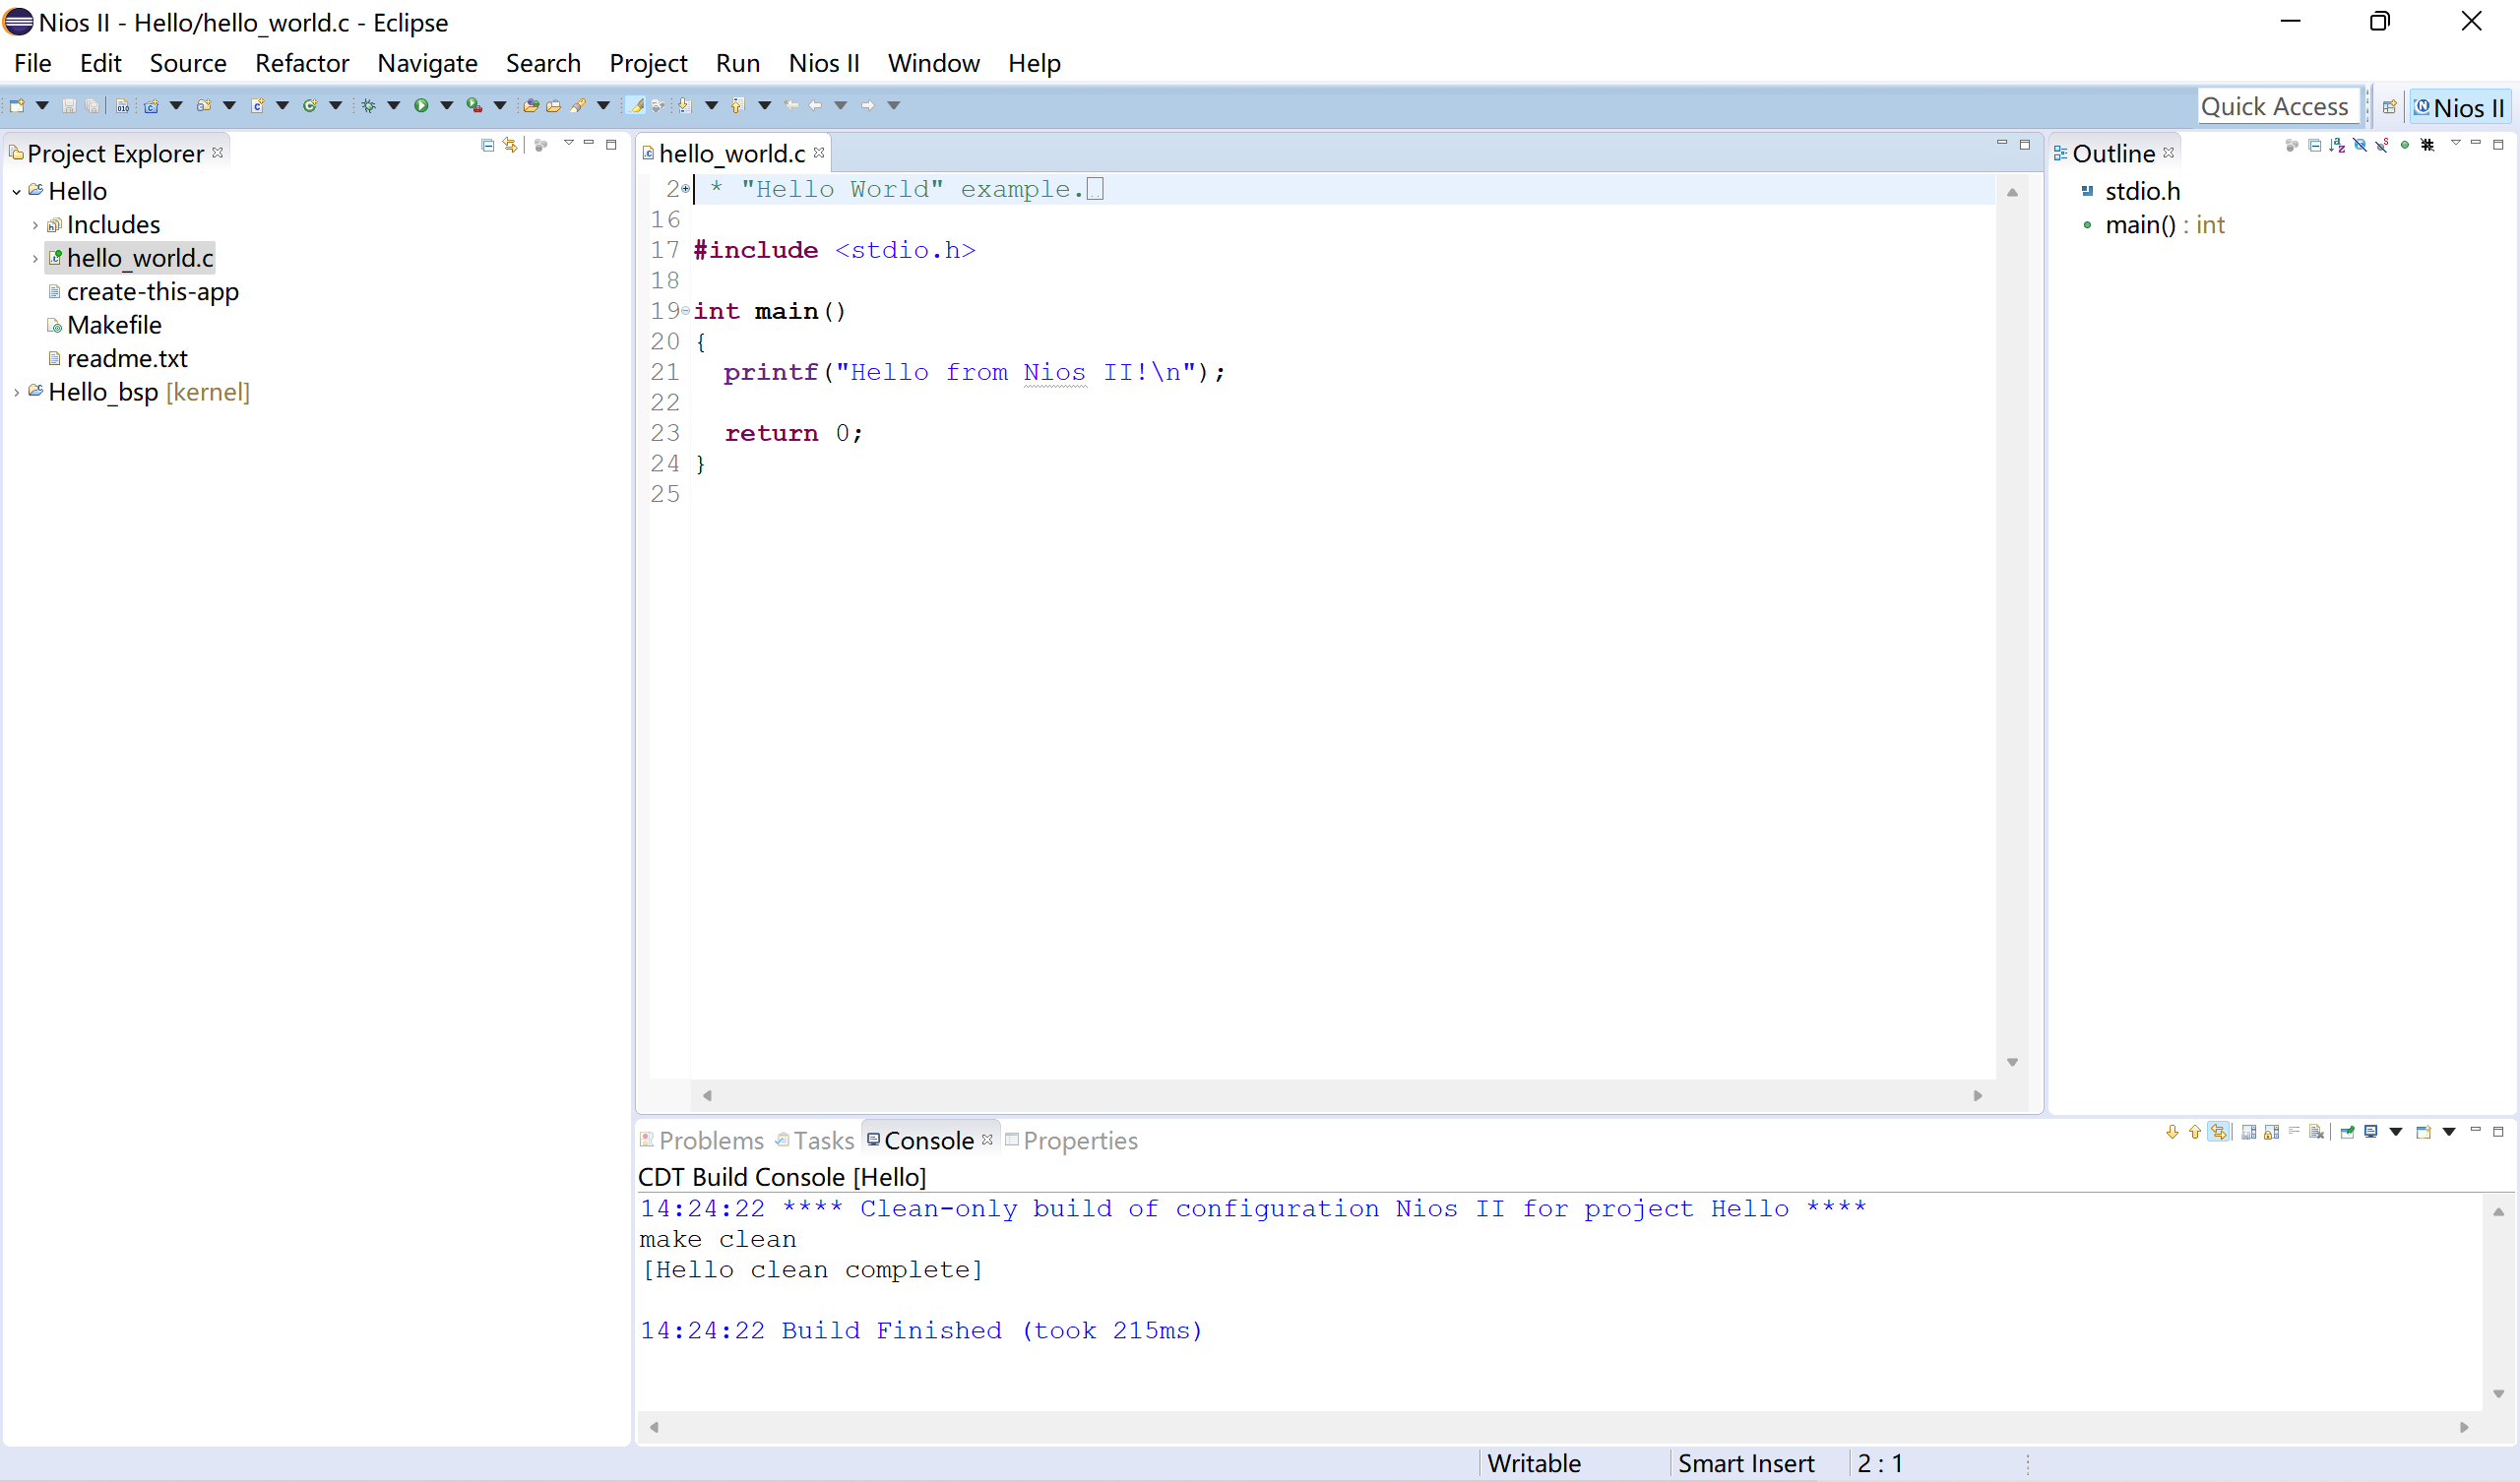Click the new C source file icon
The height and width of the screenshot is (1482, 2520).
(x=257, y=106)
